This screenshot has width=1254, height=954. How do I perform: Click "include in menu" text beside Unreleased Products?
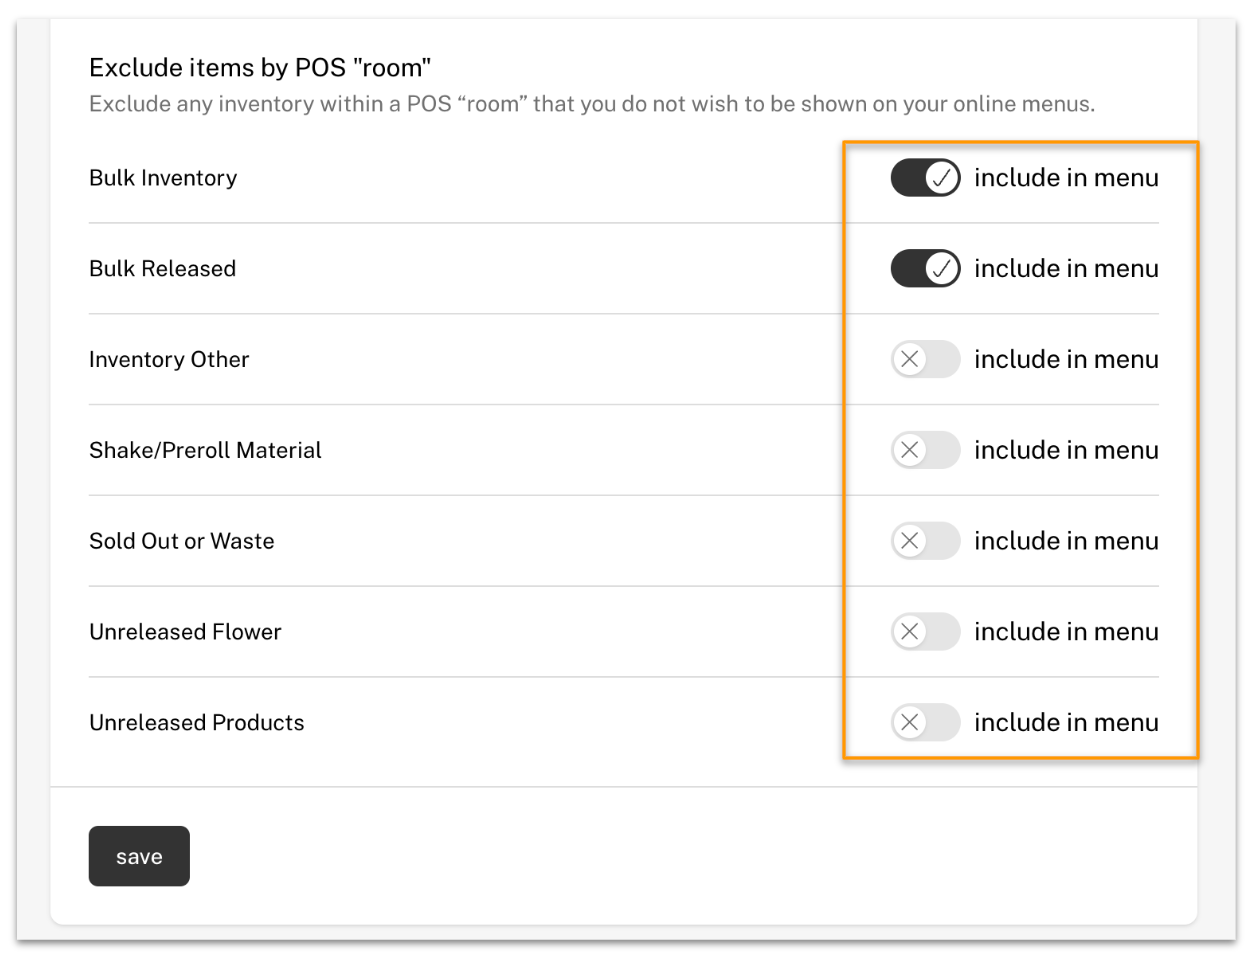(1066, 722)
